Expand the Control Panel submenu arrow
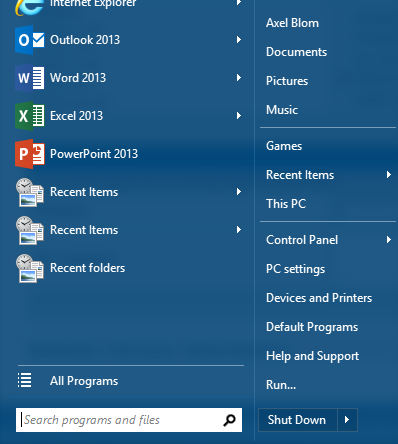The width and height of the screenshot is (398, 444). coord(389,240)
